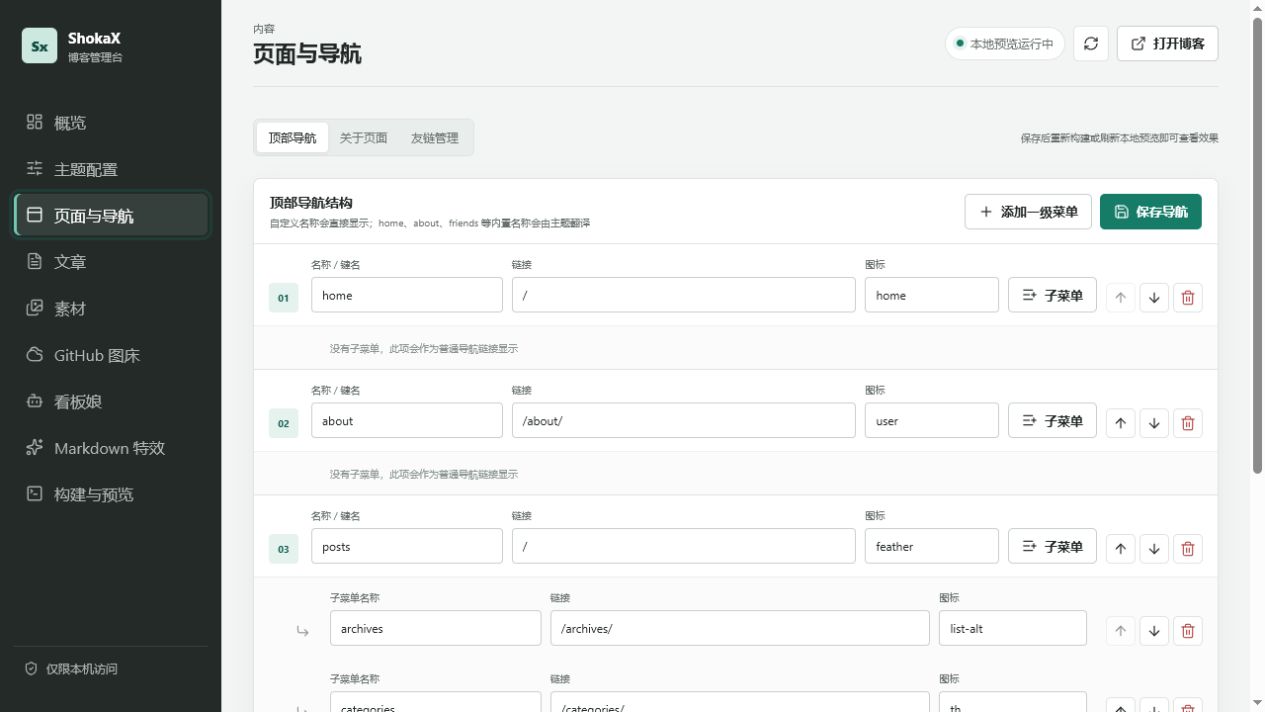This screenshot has height=712, width=1265.
Task: Focus the link field of posts row
Action: click(684, 547)
